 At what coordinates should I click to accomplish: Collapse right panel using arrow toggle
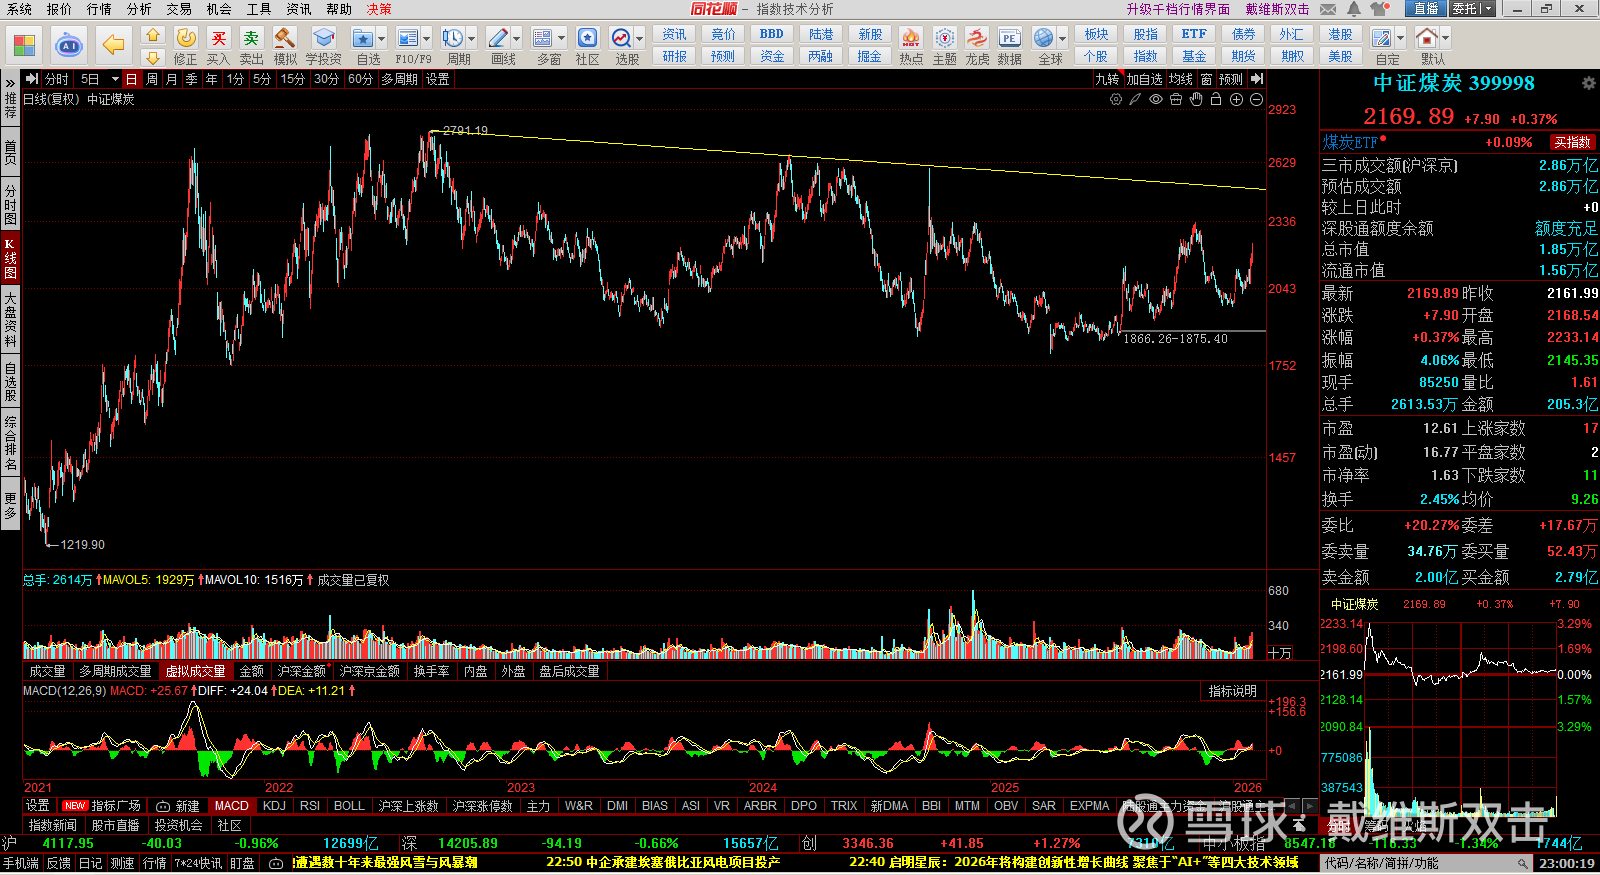1257,79
